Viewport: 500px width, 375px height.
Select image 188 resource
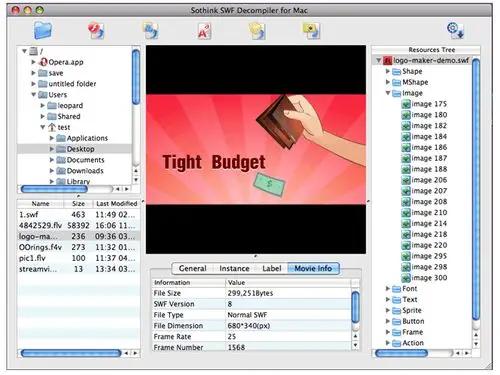click(x=424, y=169)
